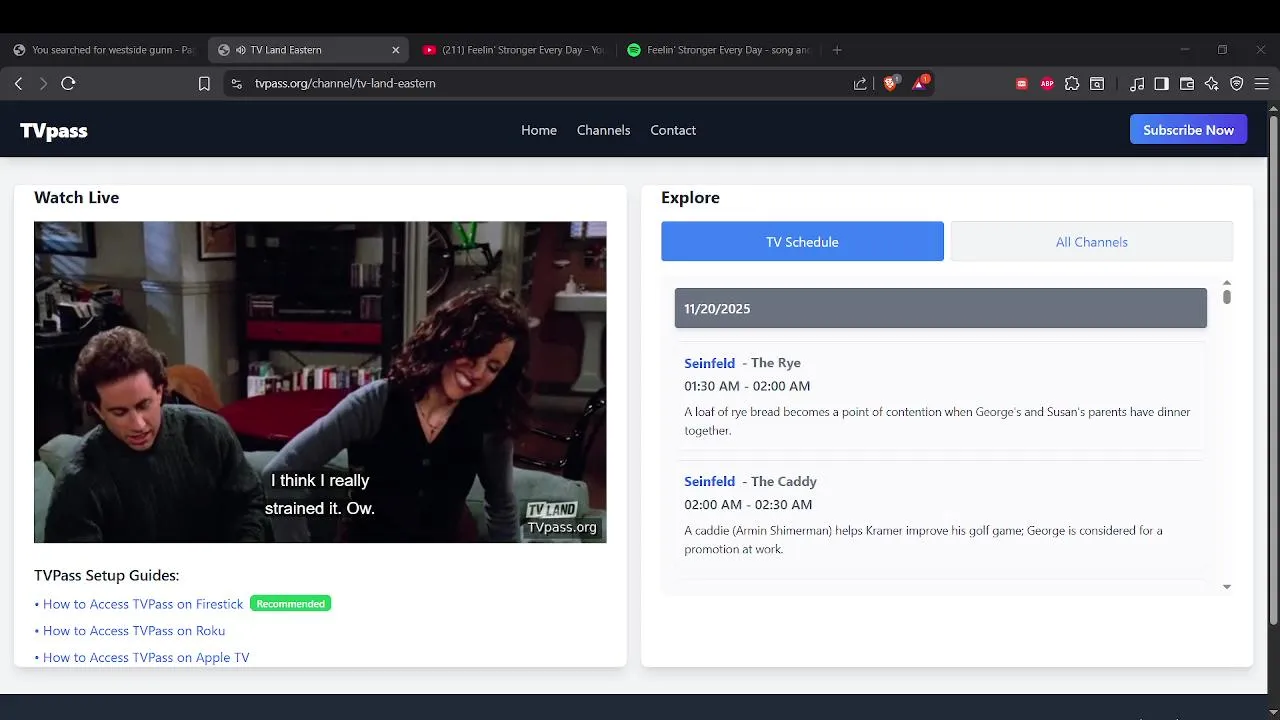Close the TV Land Eastern tab
This screenshot has height=720, width=1280.
395,50
